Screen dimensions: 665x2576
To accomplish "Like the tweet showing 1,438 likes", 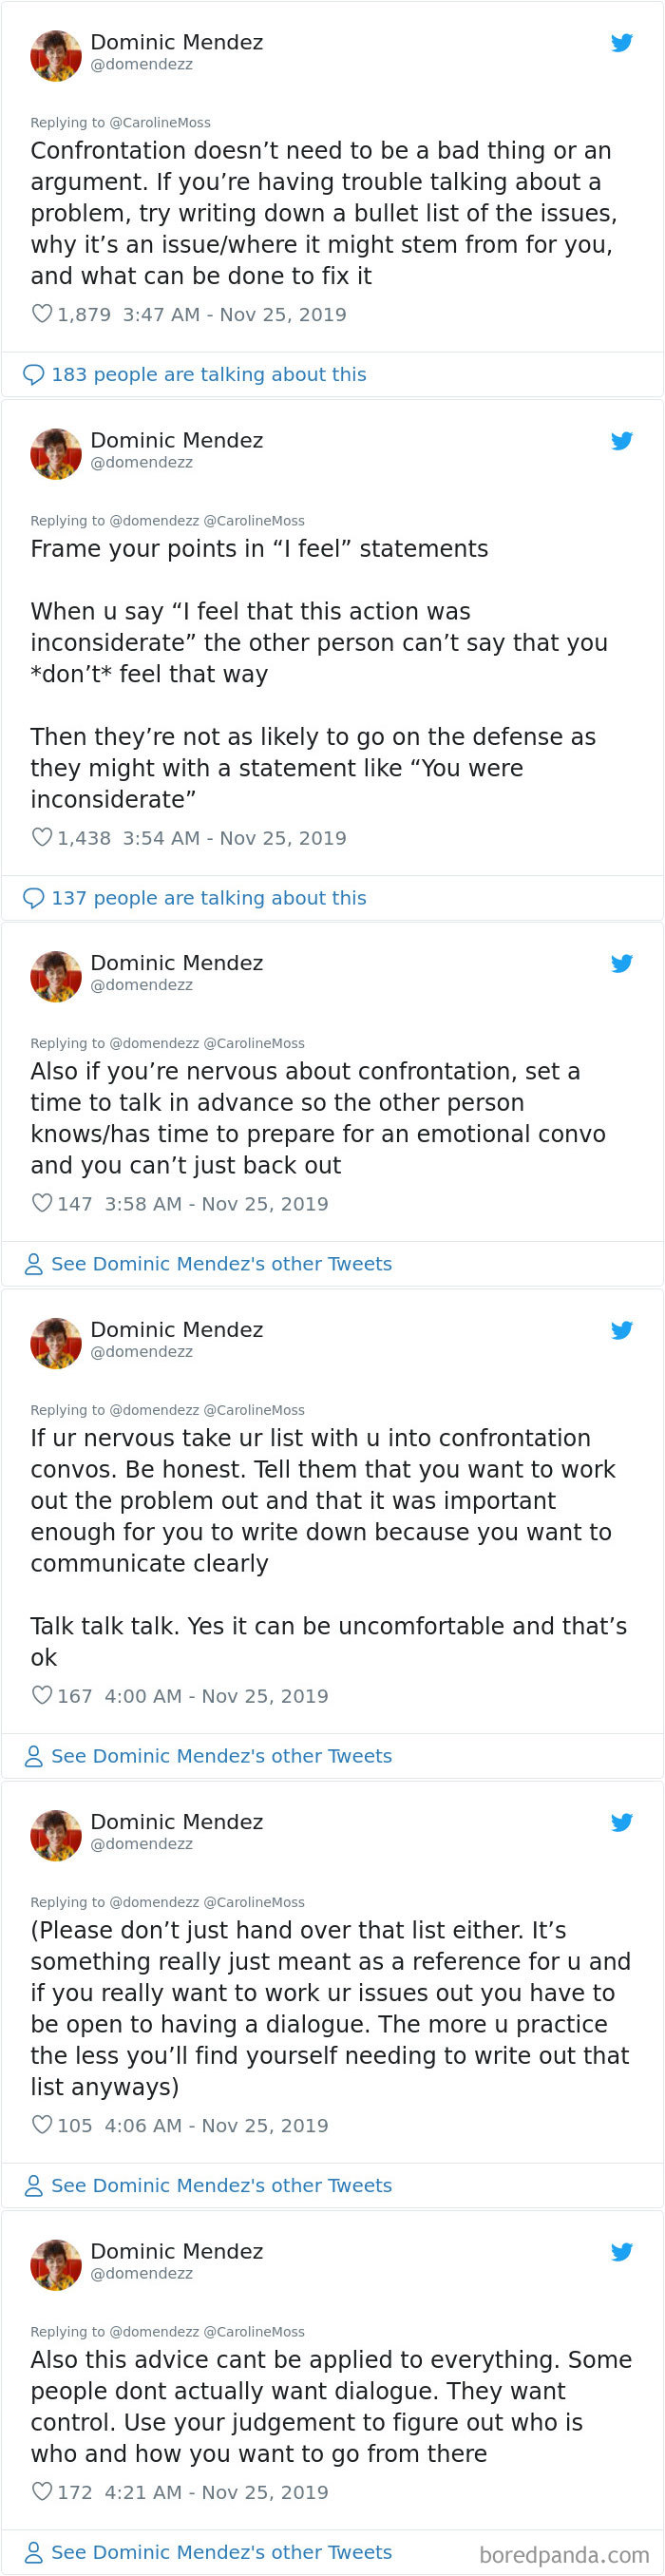I will point(42,838).
